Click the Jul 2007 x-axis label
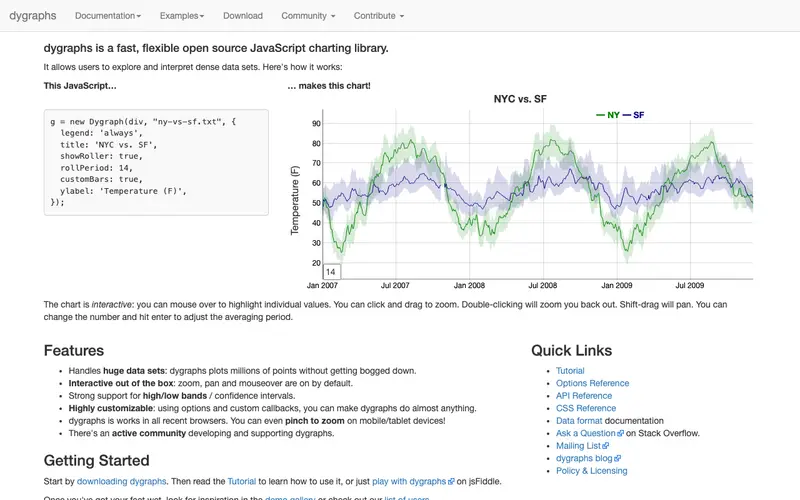 (395, 285)
